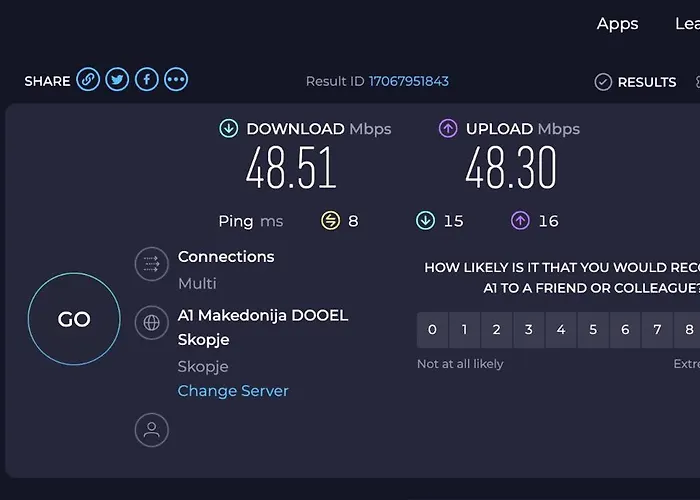
Task: Share result on Facebook
Action: pyautogui.click(x=147, y=80)
